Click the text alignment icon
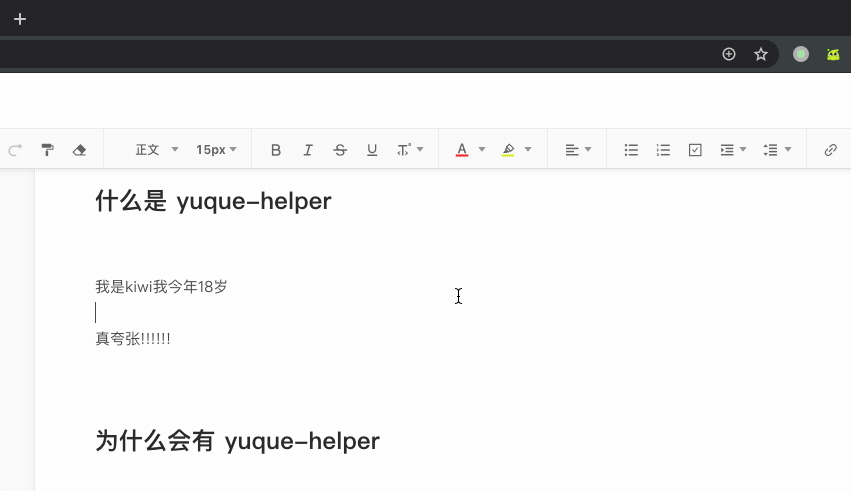Screen dimensions: 851x491 (x=571, y=150)
